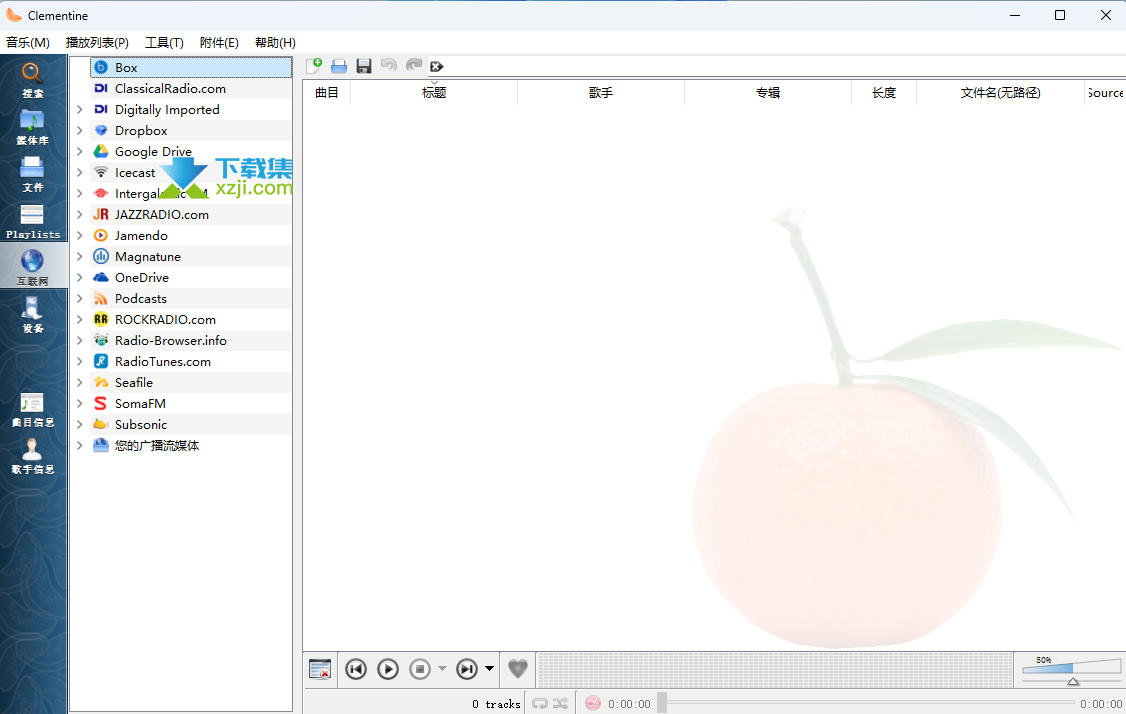Open the 帮助(H) menu
Screen dimensions: 1126x714
[275, 42]
